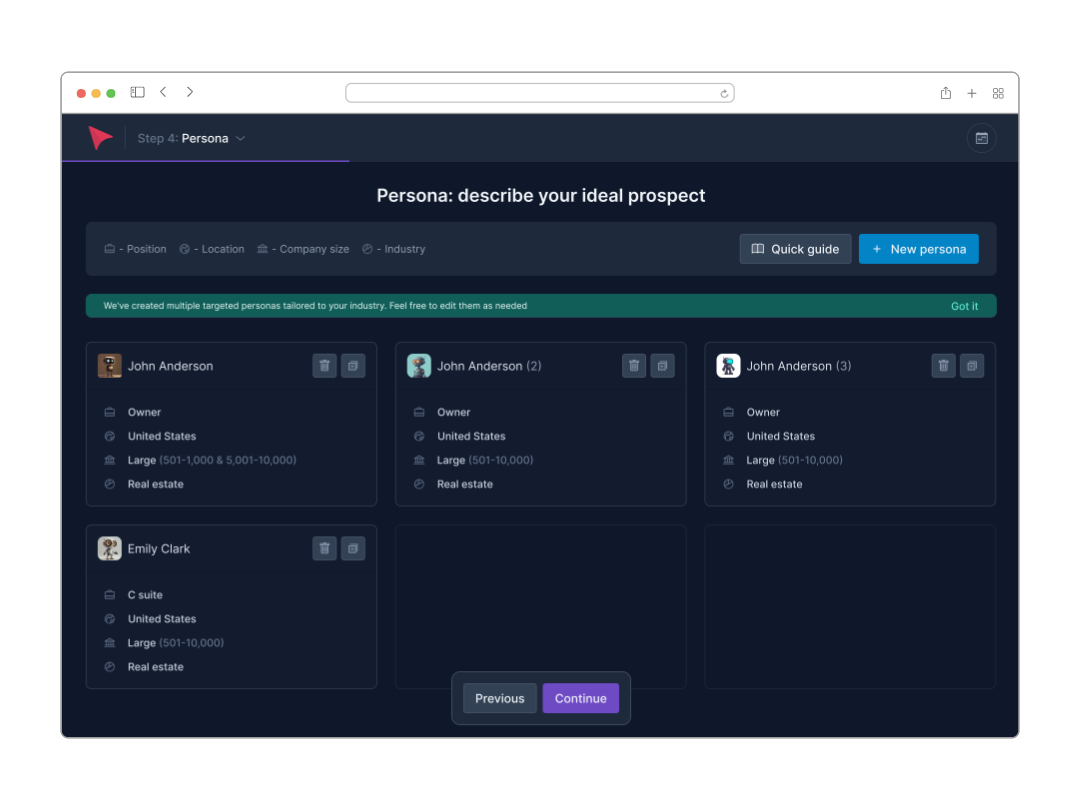
Task: Click the Company size building icon in the legend
Action: click(x=262, y=248)
